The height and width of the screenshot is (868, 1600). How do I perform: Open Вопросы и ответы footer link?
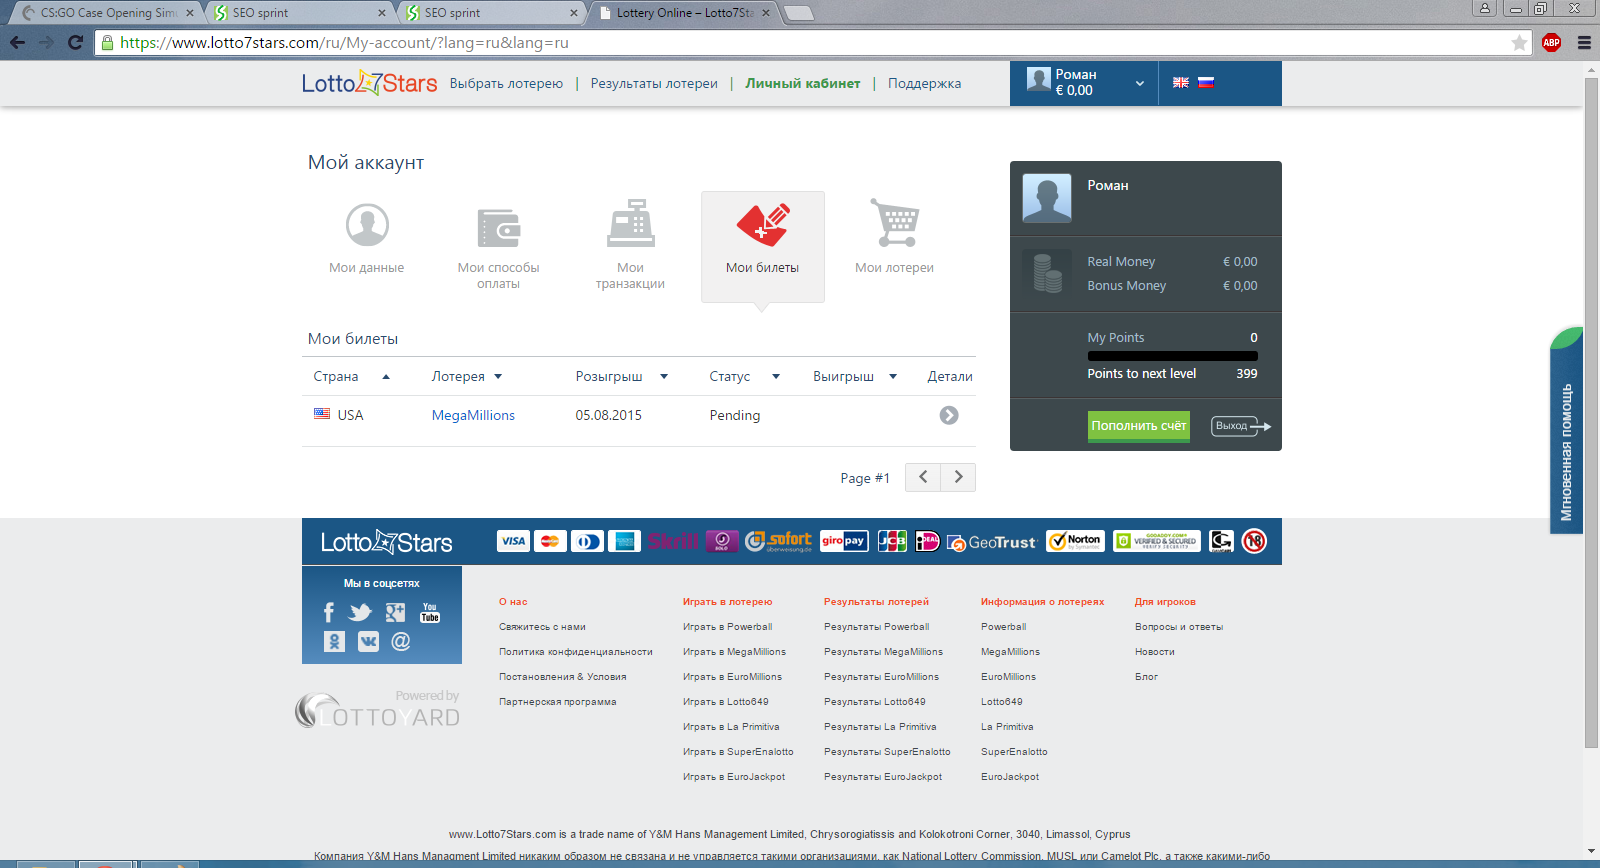[1178, 627]
